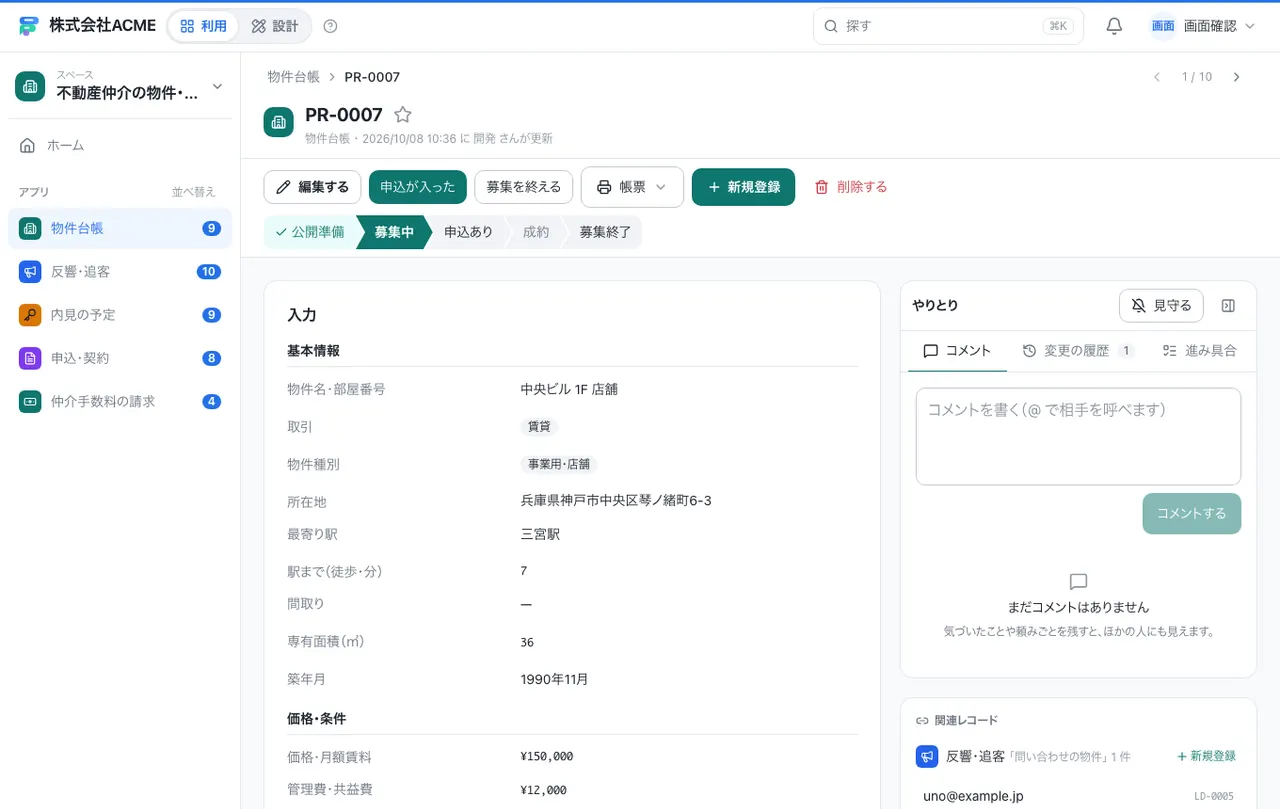Open 物件台帳 app in sidebar

click(x=120, y=228)
